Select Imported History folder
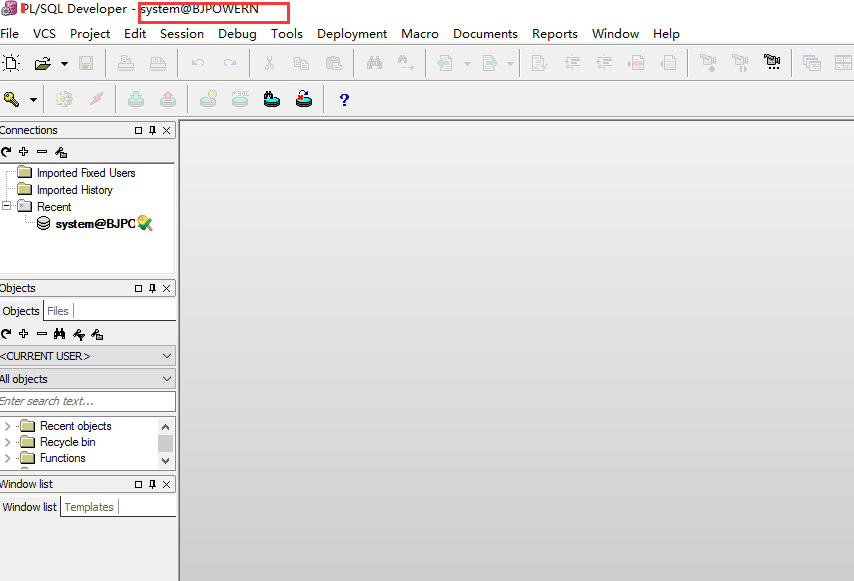Screen dimensions: 854x581 75,189
